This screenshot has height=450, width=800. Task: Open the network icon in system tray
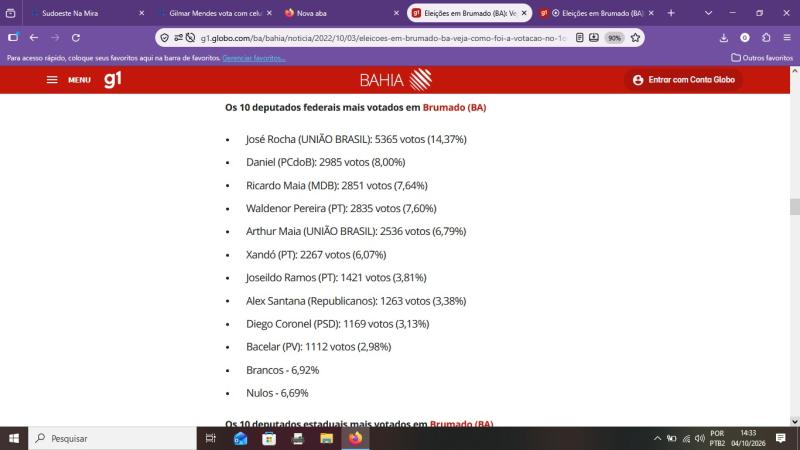click(686, 438)
